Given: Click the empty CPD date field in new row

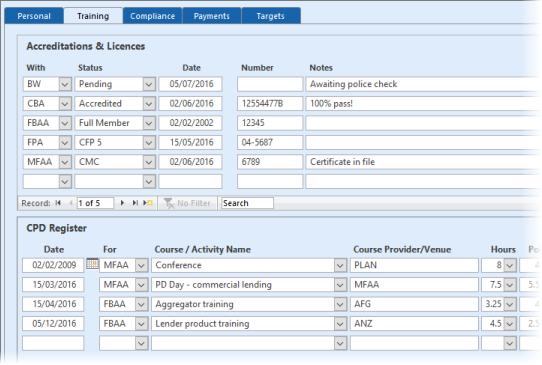Looking at the screenshot, I should click(x=53, y=343).
